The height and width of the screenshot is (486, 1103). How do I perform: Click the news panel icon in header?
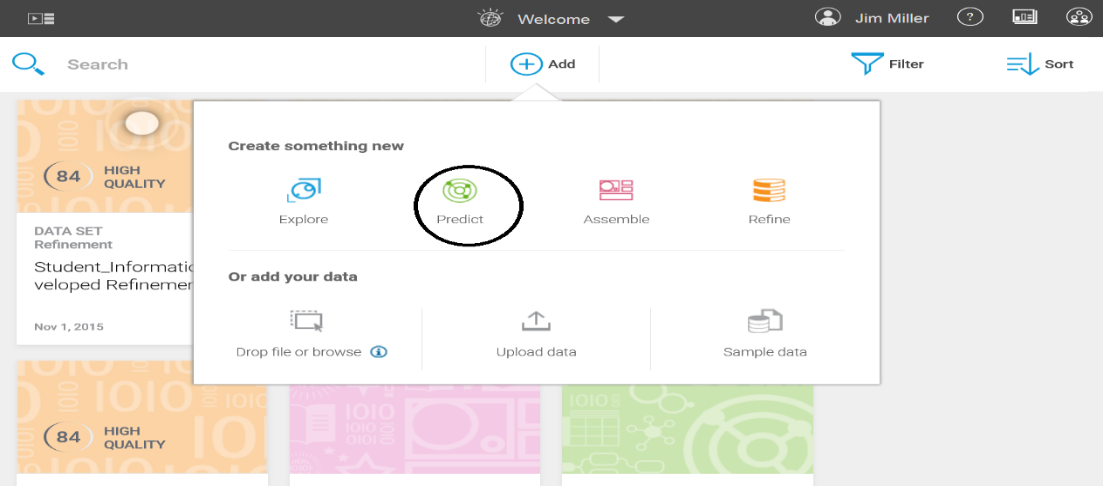click(1025, 18)
